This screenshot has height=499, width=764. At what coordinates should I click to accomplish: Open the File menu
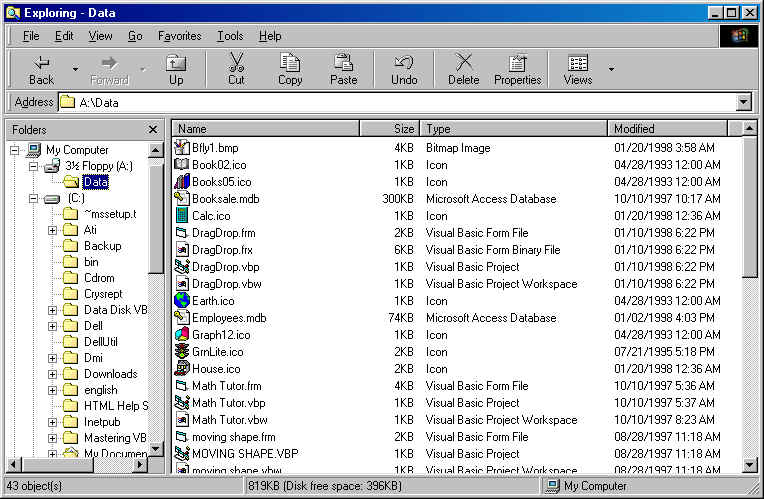pos(31,36)
